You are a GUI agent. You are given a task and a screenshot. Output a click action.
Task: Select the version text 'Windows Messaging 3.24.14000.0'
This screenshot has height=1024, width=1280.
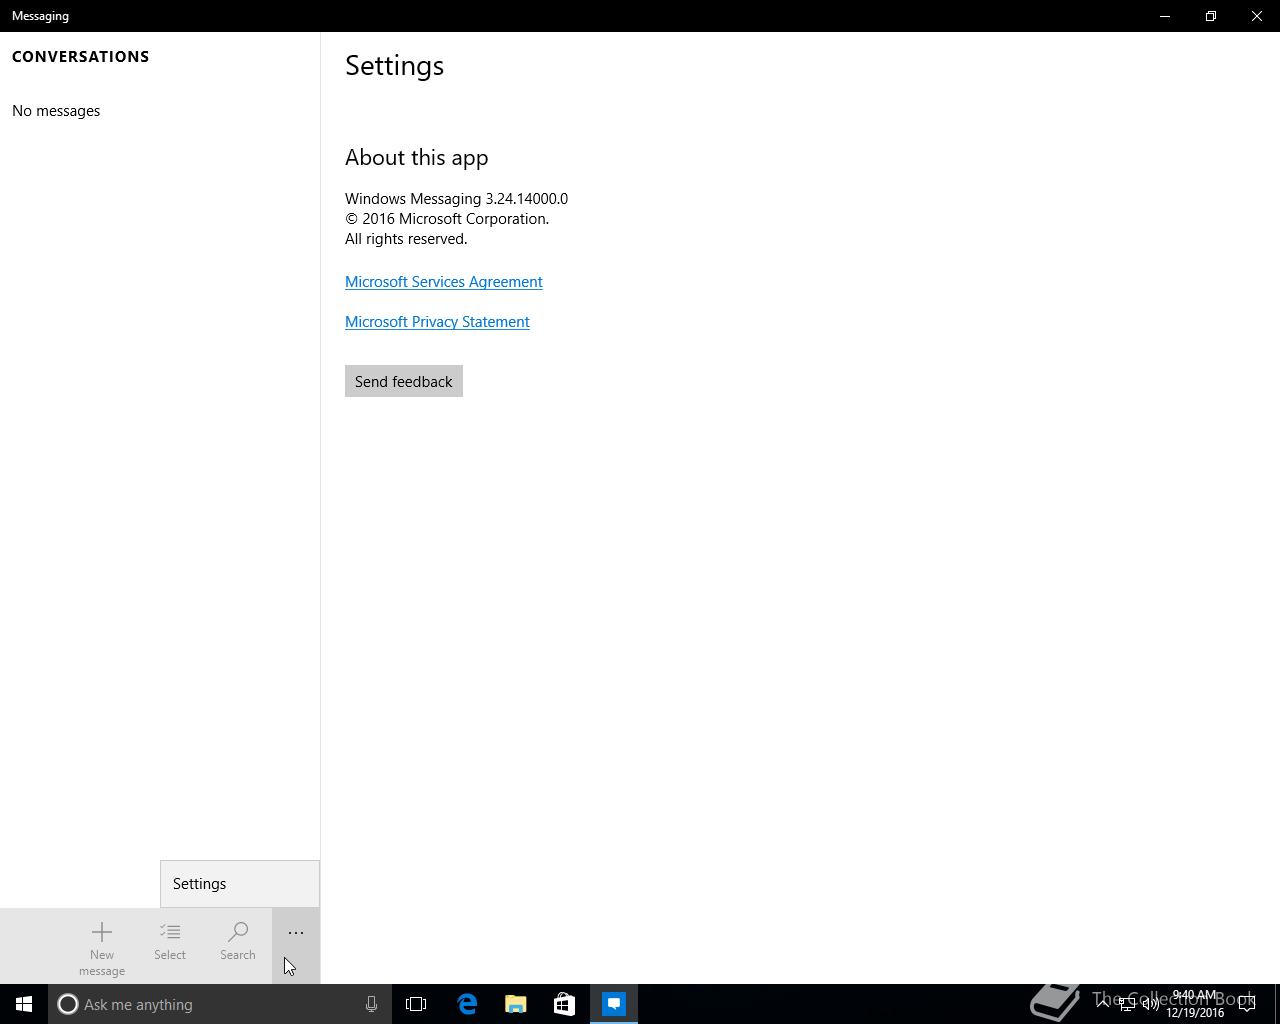(x=456, y=199)
